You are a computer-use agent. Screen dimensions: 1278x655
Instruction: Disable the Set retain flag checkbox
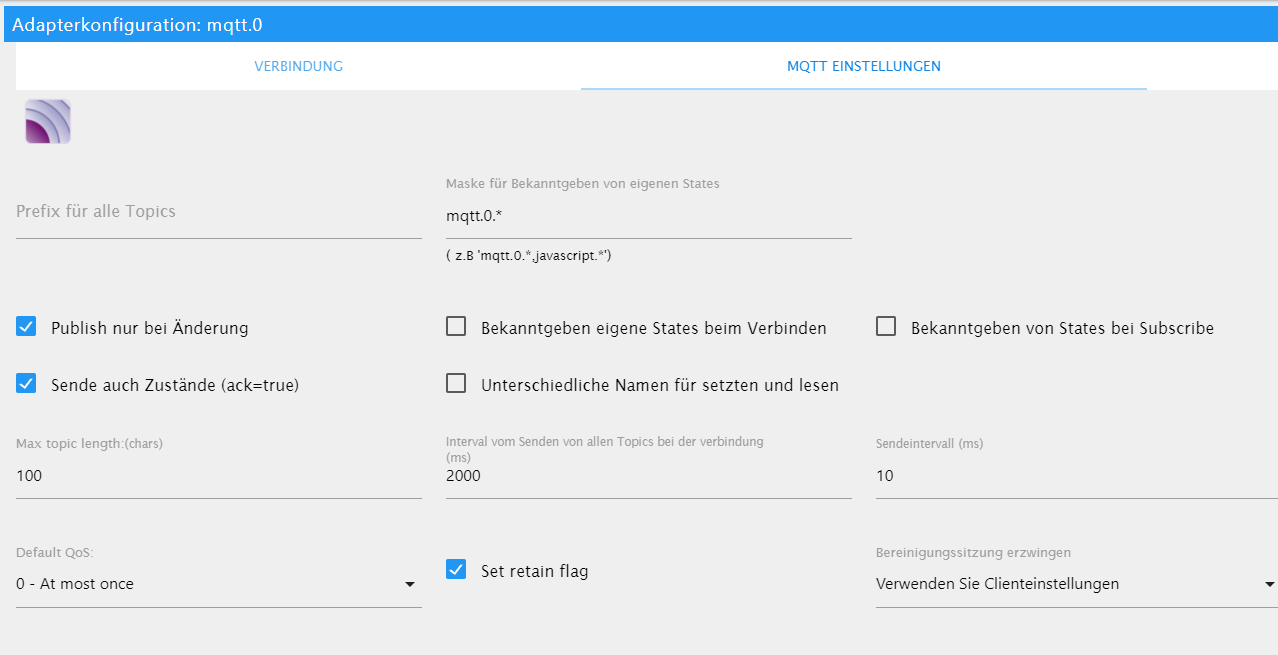(456, 570)
